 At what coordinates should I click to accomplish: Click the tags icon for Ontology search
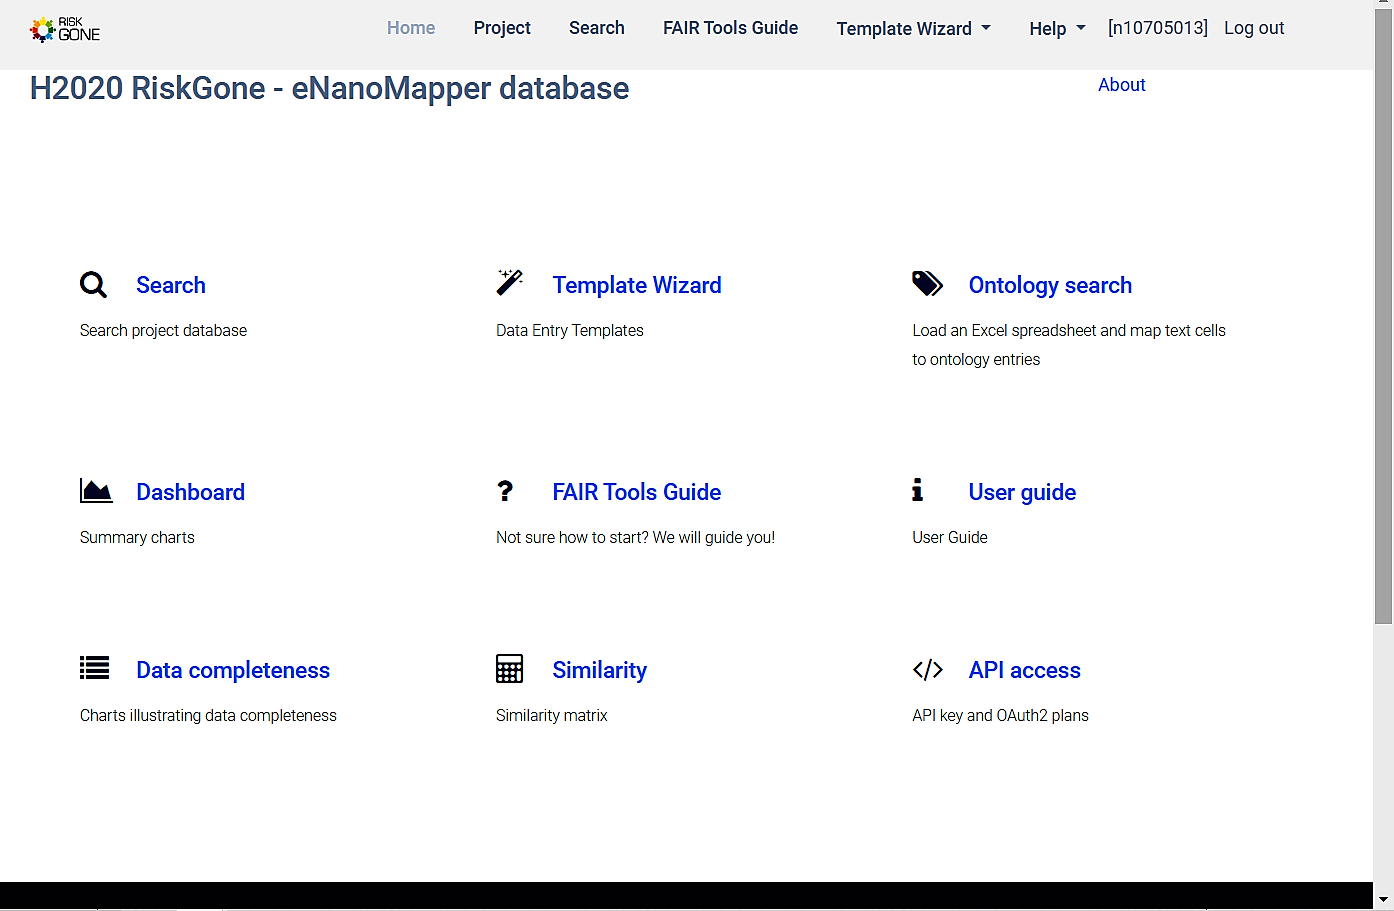point(927,284)
